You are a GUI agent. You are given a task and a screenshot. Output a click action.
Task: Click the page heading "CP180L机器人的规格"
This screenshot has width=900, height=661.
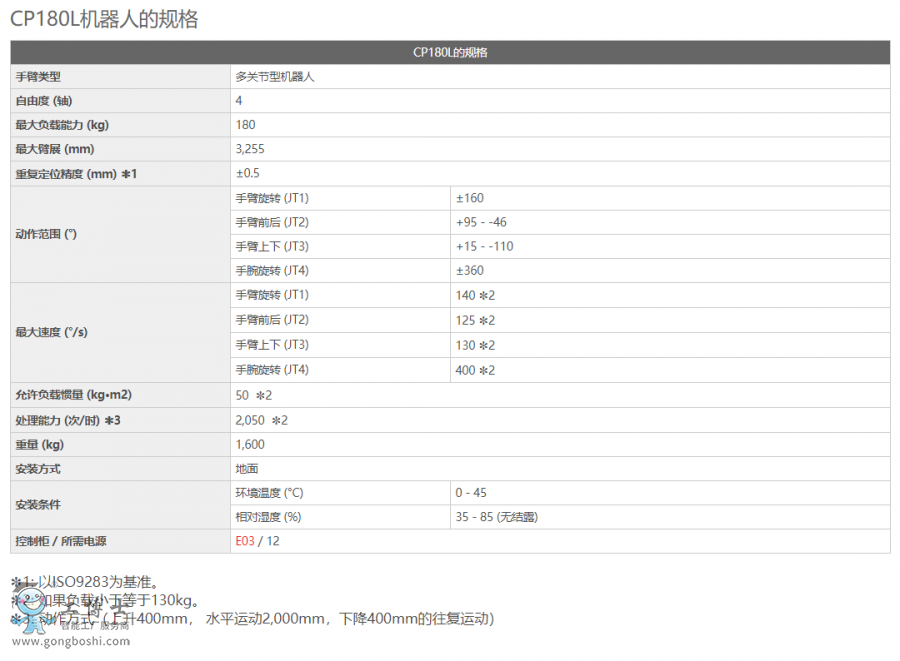click(x=104, y=19)
